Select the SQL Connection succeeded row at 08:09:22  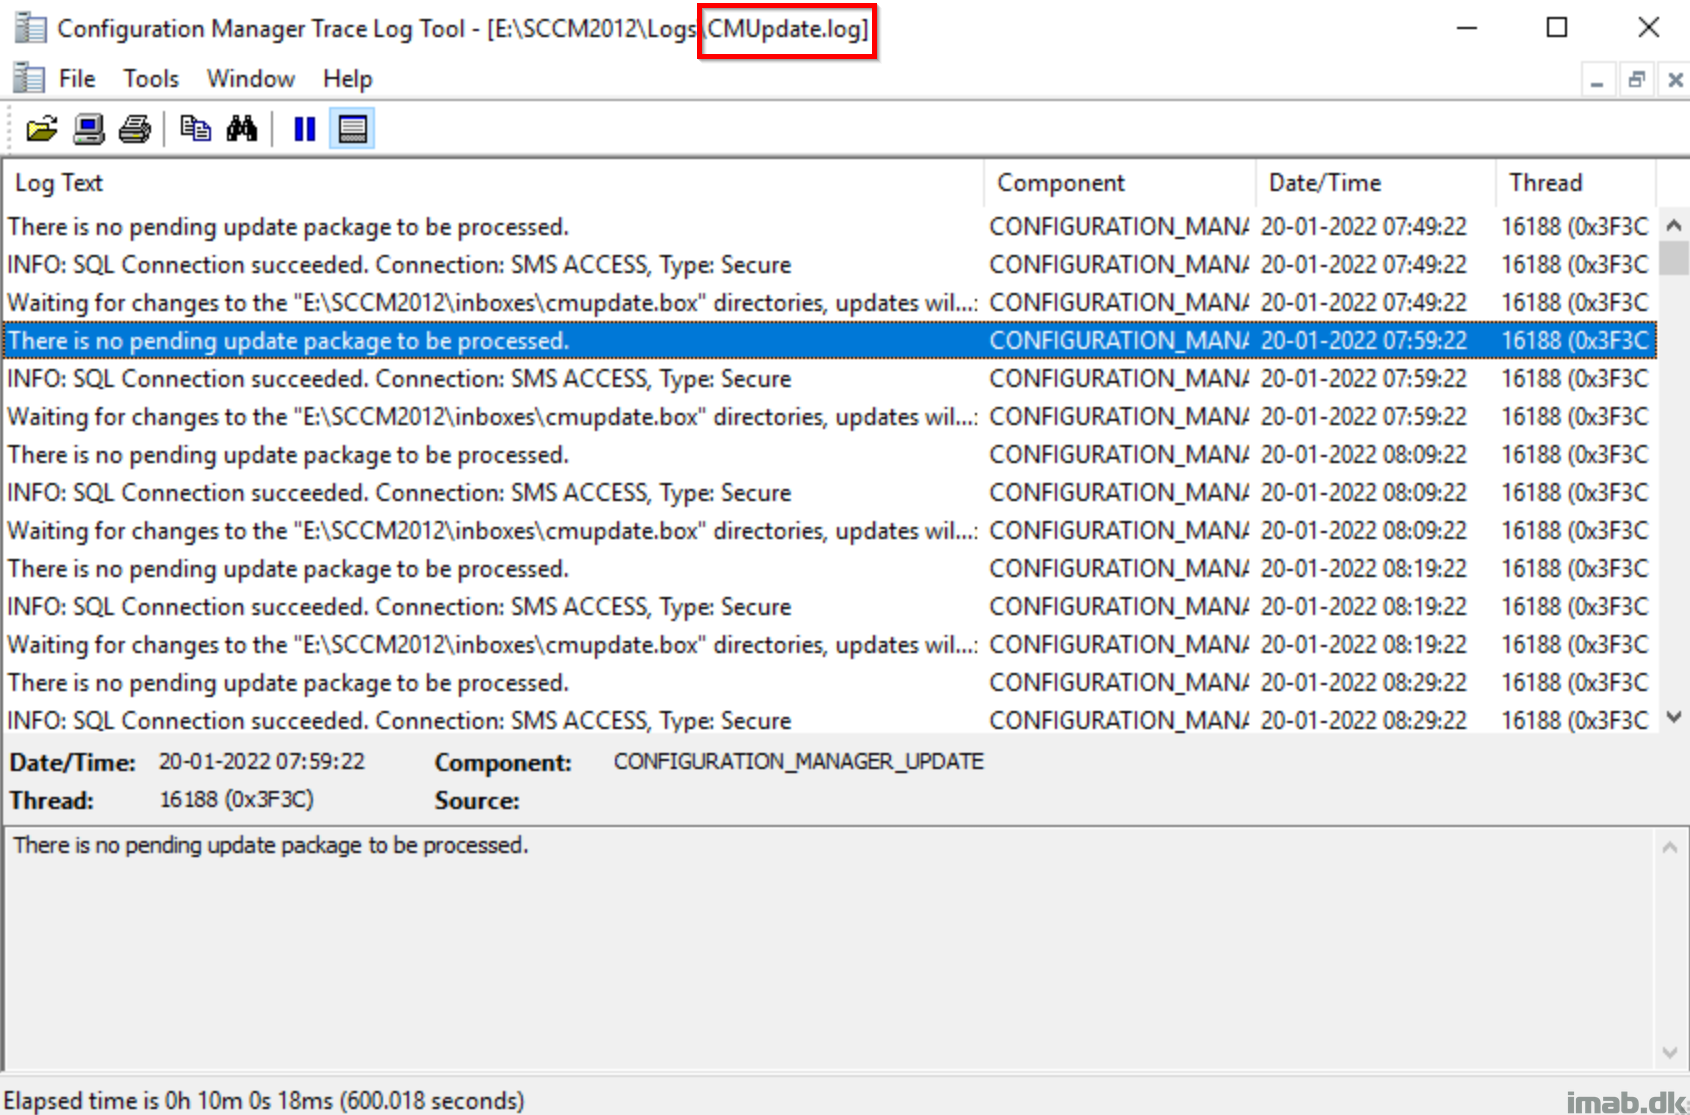(830, 493)
